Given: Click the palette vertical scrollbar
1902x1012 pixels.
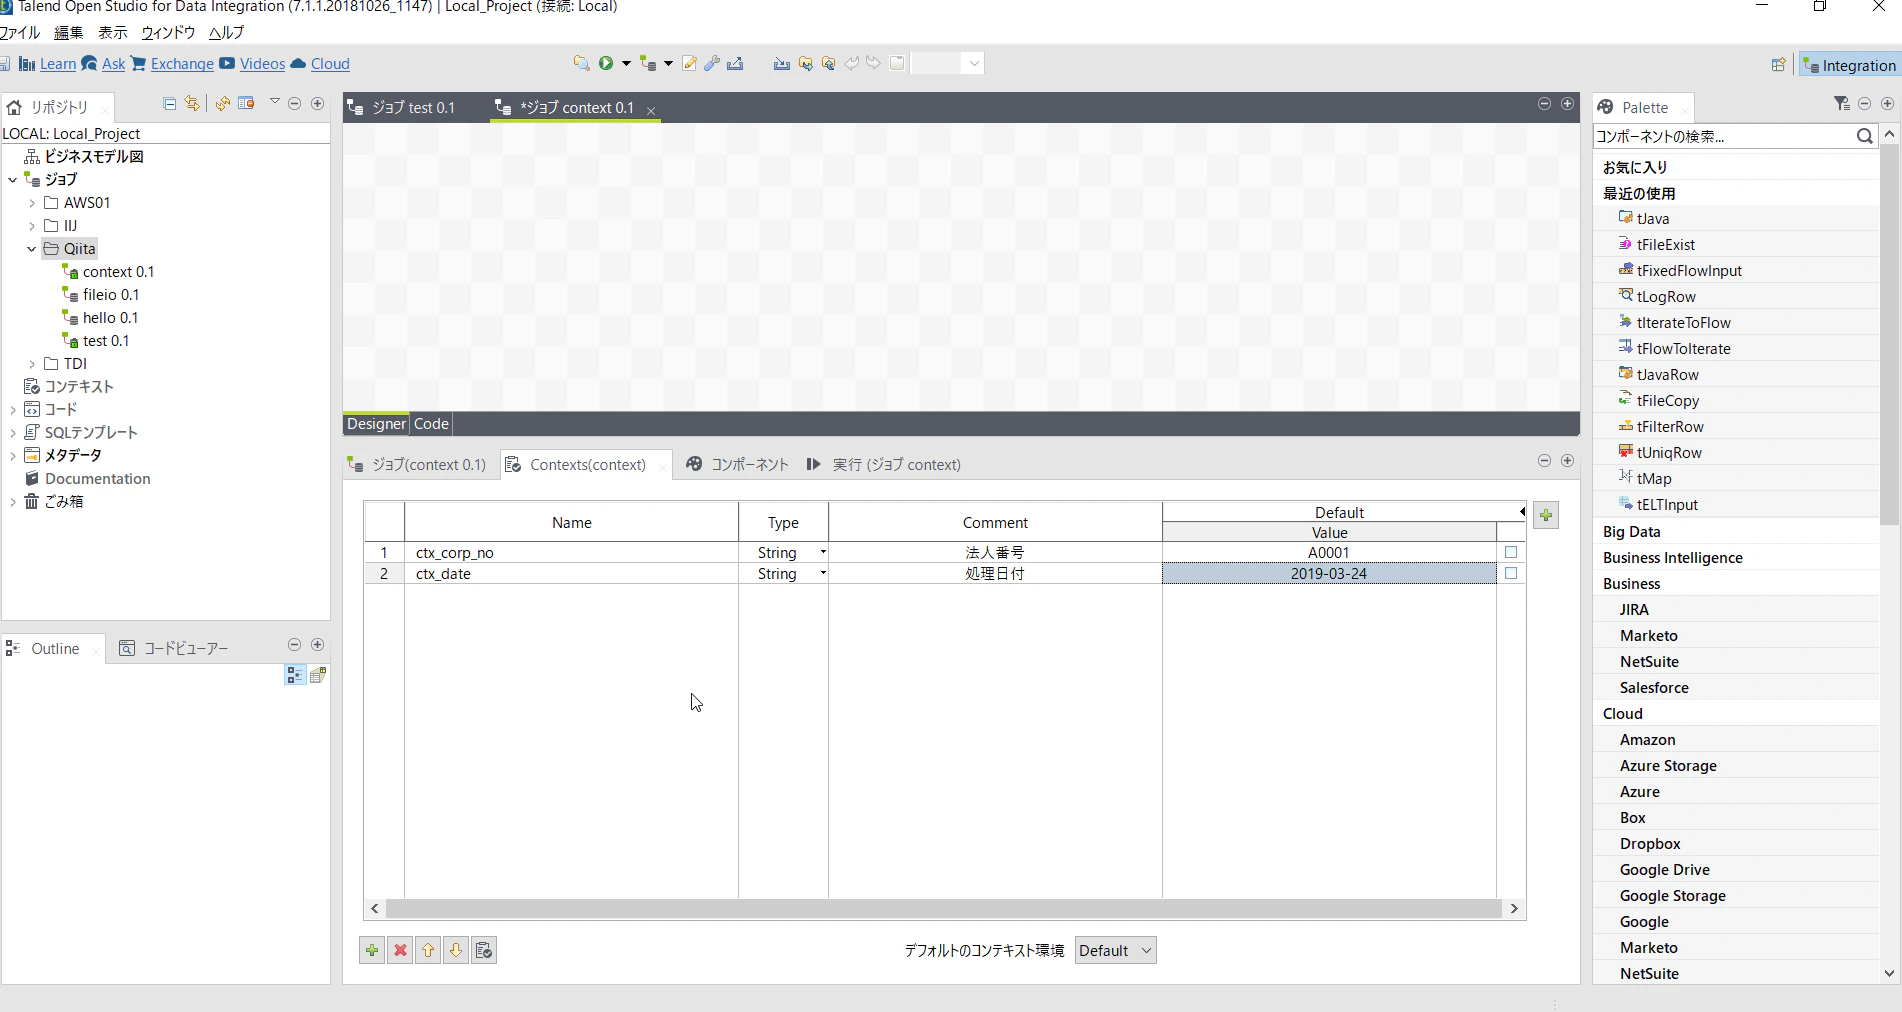Looking at the screenshot, I should pyautogui.click(x=1889, y=335).
